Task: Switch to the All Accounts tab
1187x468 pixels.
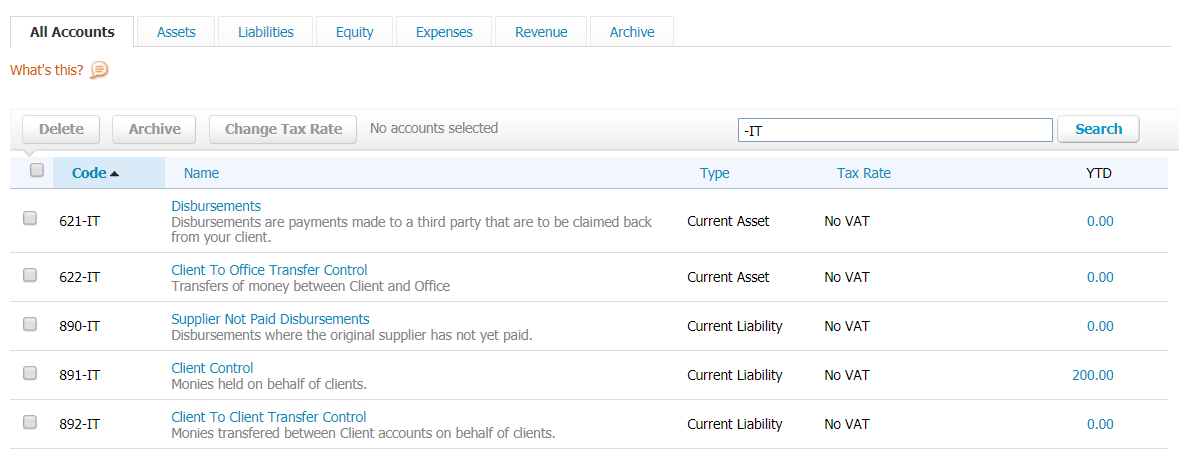Action: (73, 32)
